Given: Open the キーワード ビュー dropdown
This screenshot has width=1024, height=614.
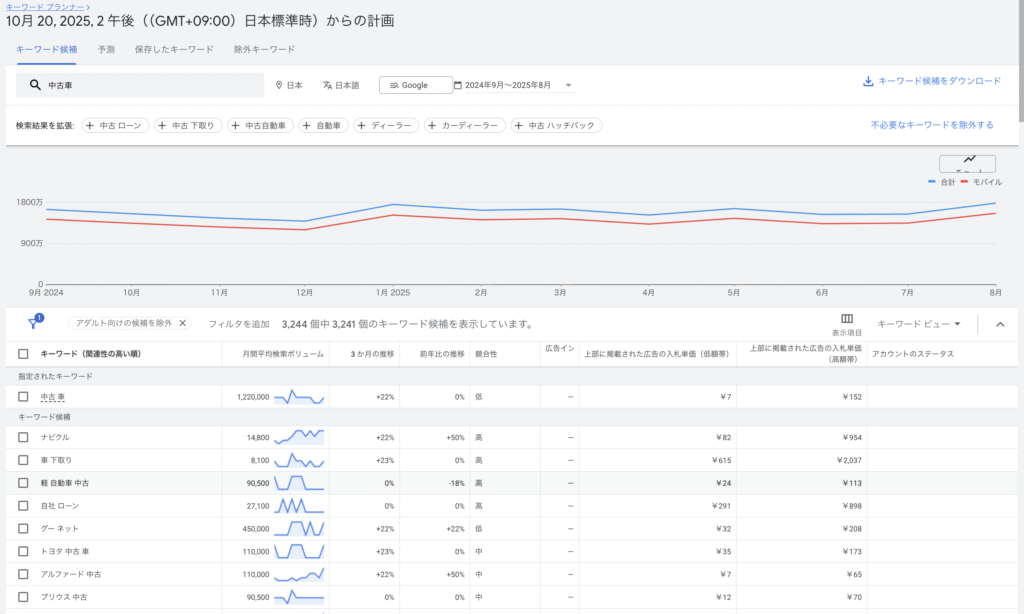Looking at the screenshot, I should (x=918, y=324).
